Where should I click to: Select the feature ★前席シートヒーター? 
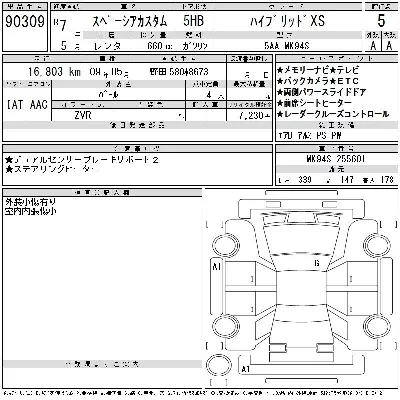coord(314,103)
